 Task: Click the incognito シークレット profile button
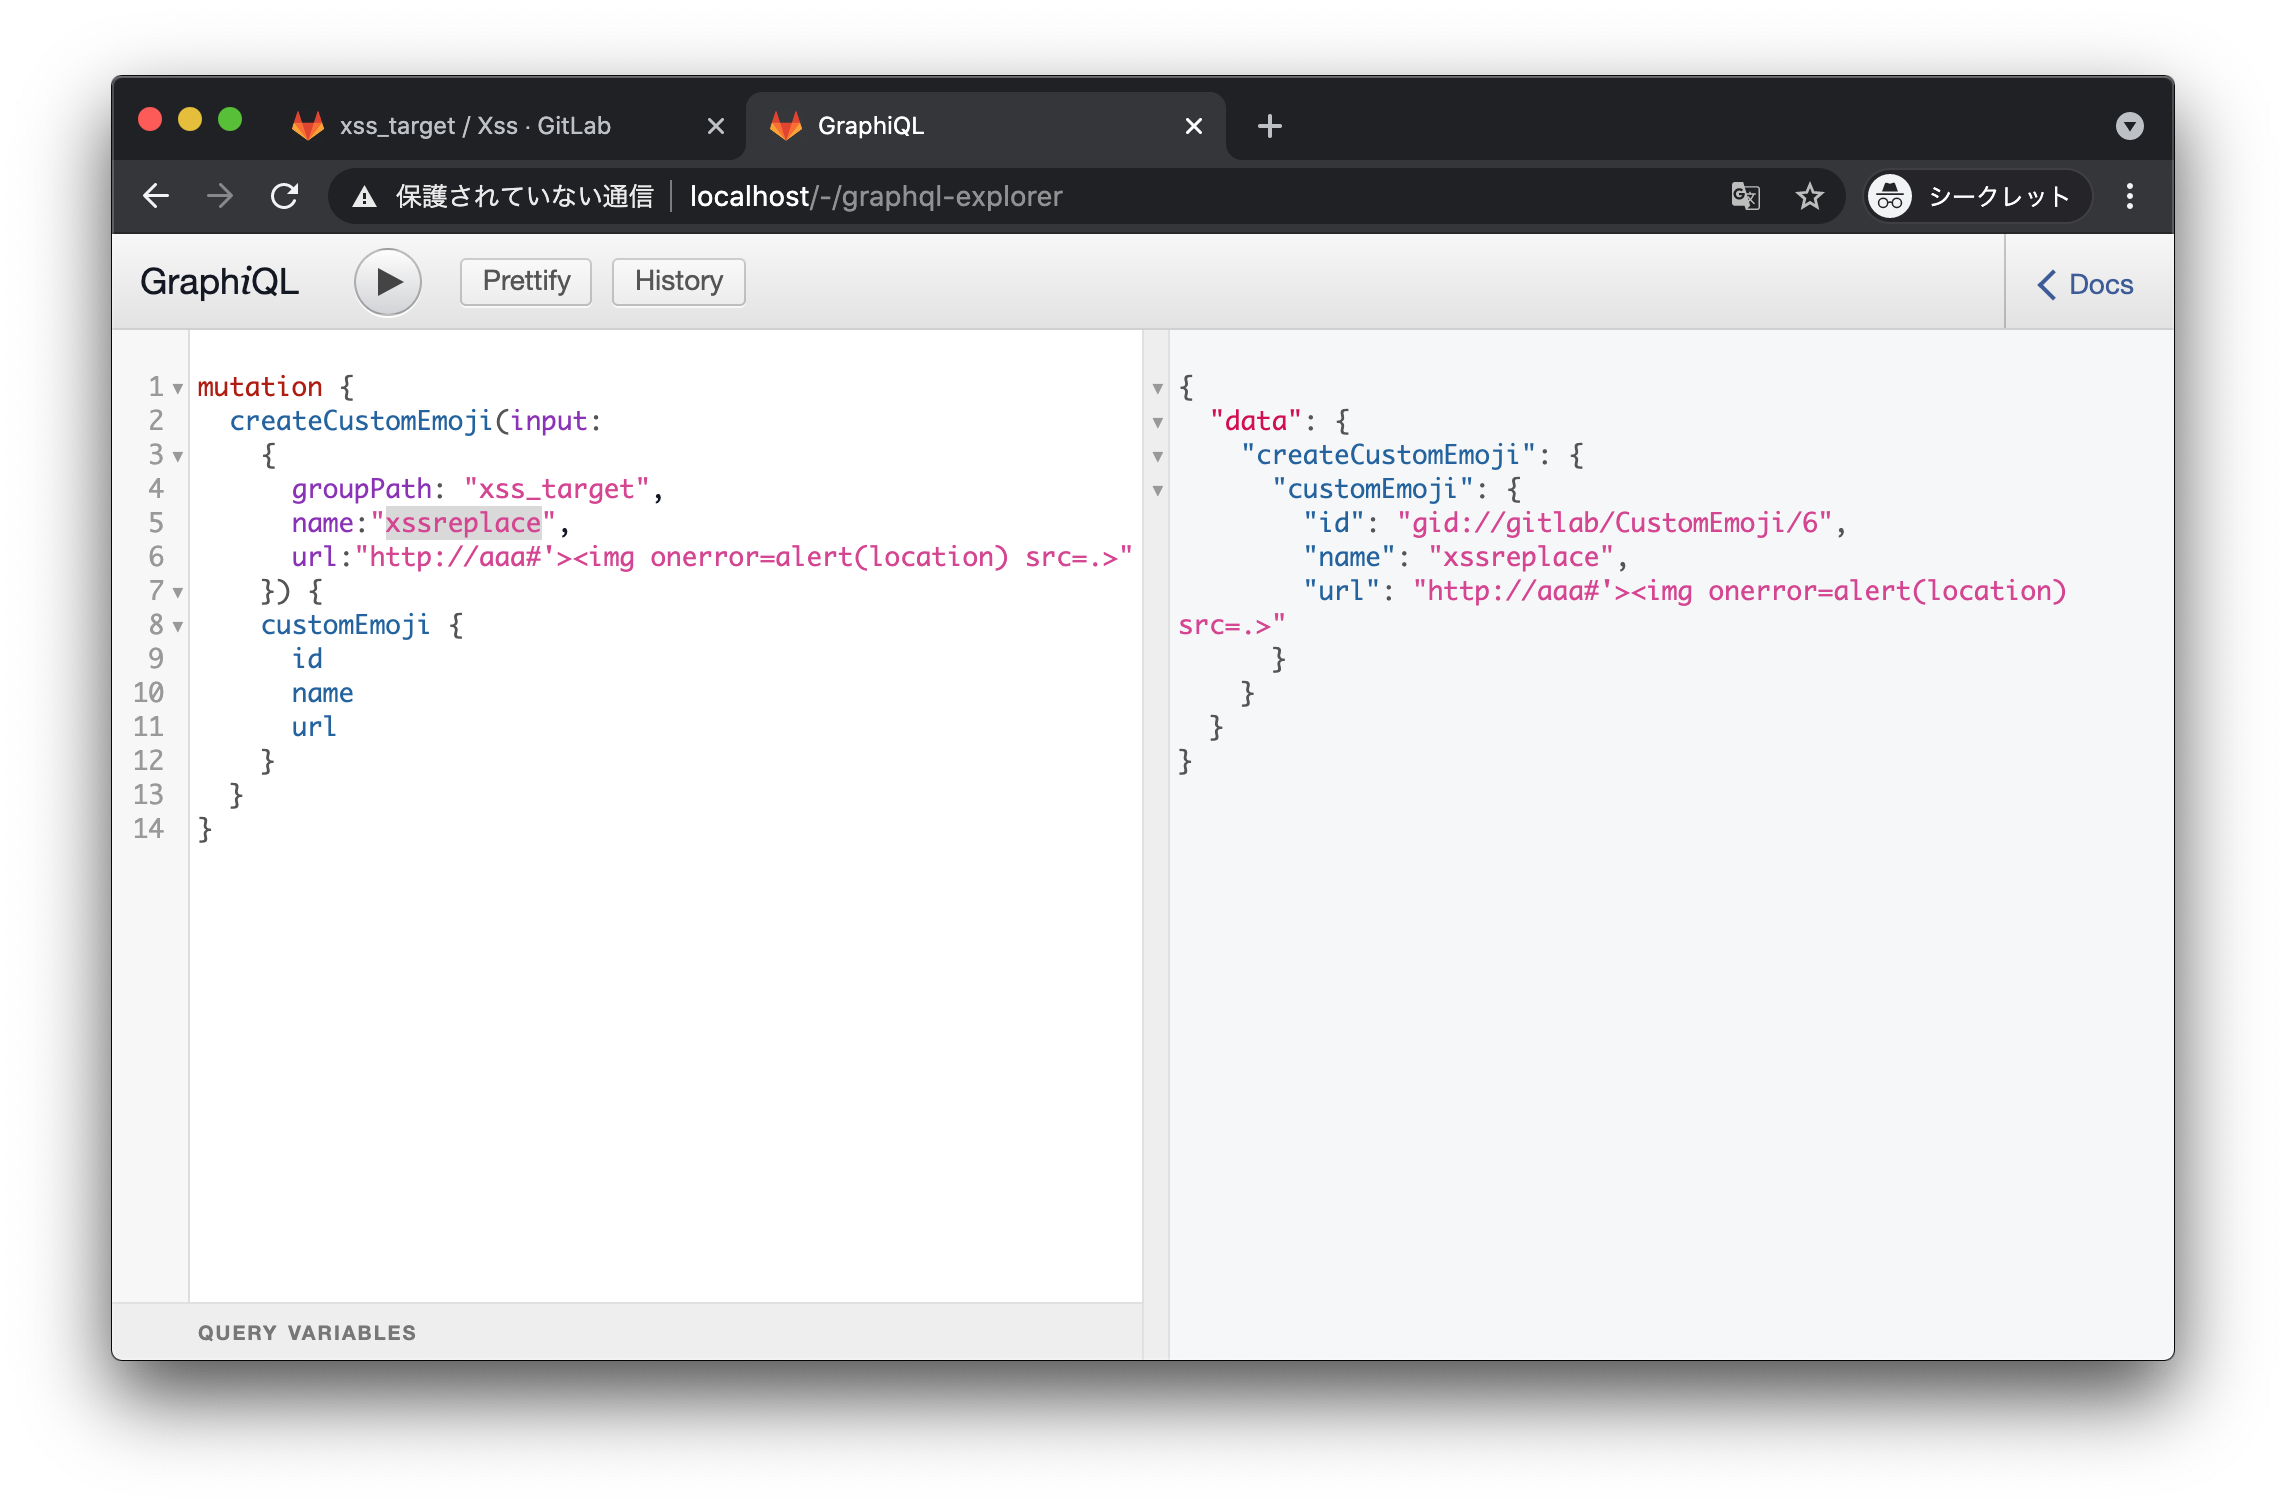click(1978, 196)
